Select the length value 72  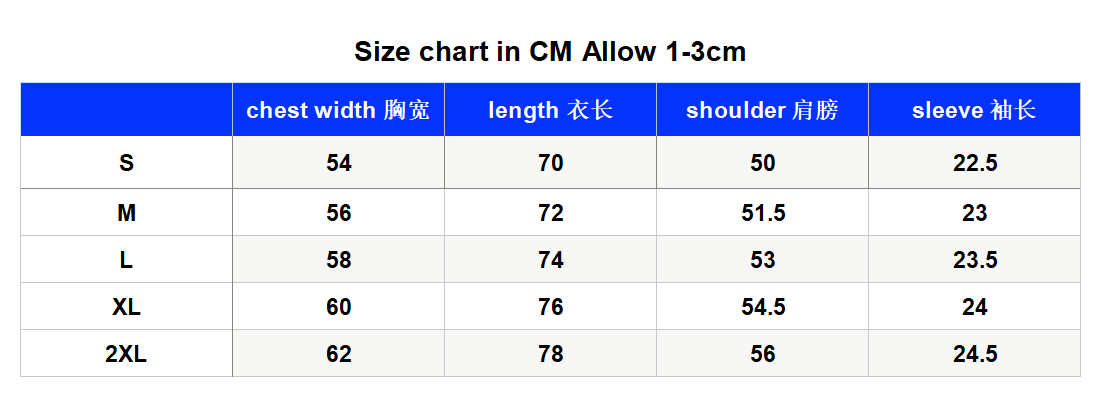(x=550, y=212)
